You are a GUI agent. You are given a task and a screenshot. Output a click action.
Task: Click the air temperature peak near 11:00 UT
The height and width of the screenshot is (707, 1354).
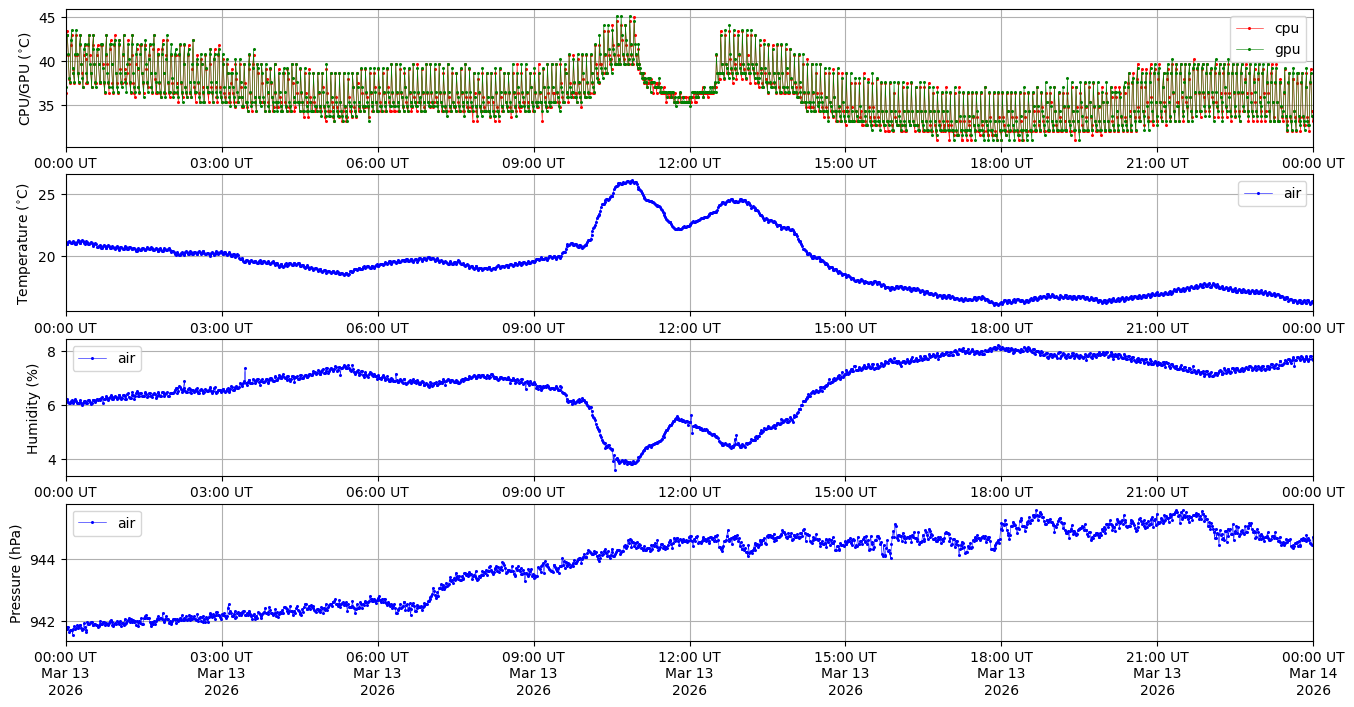(x=628, y=182)
